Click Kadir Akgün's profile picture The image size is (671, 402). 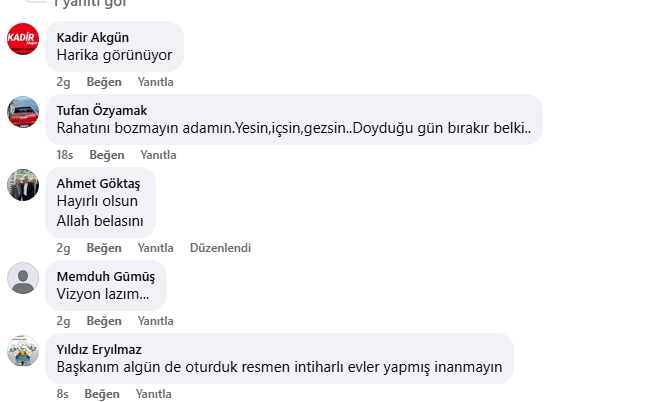pos(23,39)
